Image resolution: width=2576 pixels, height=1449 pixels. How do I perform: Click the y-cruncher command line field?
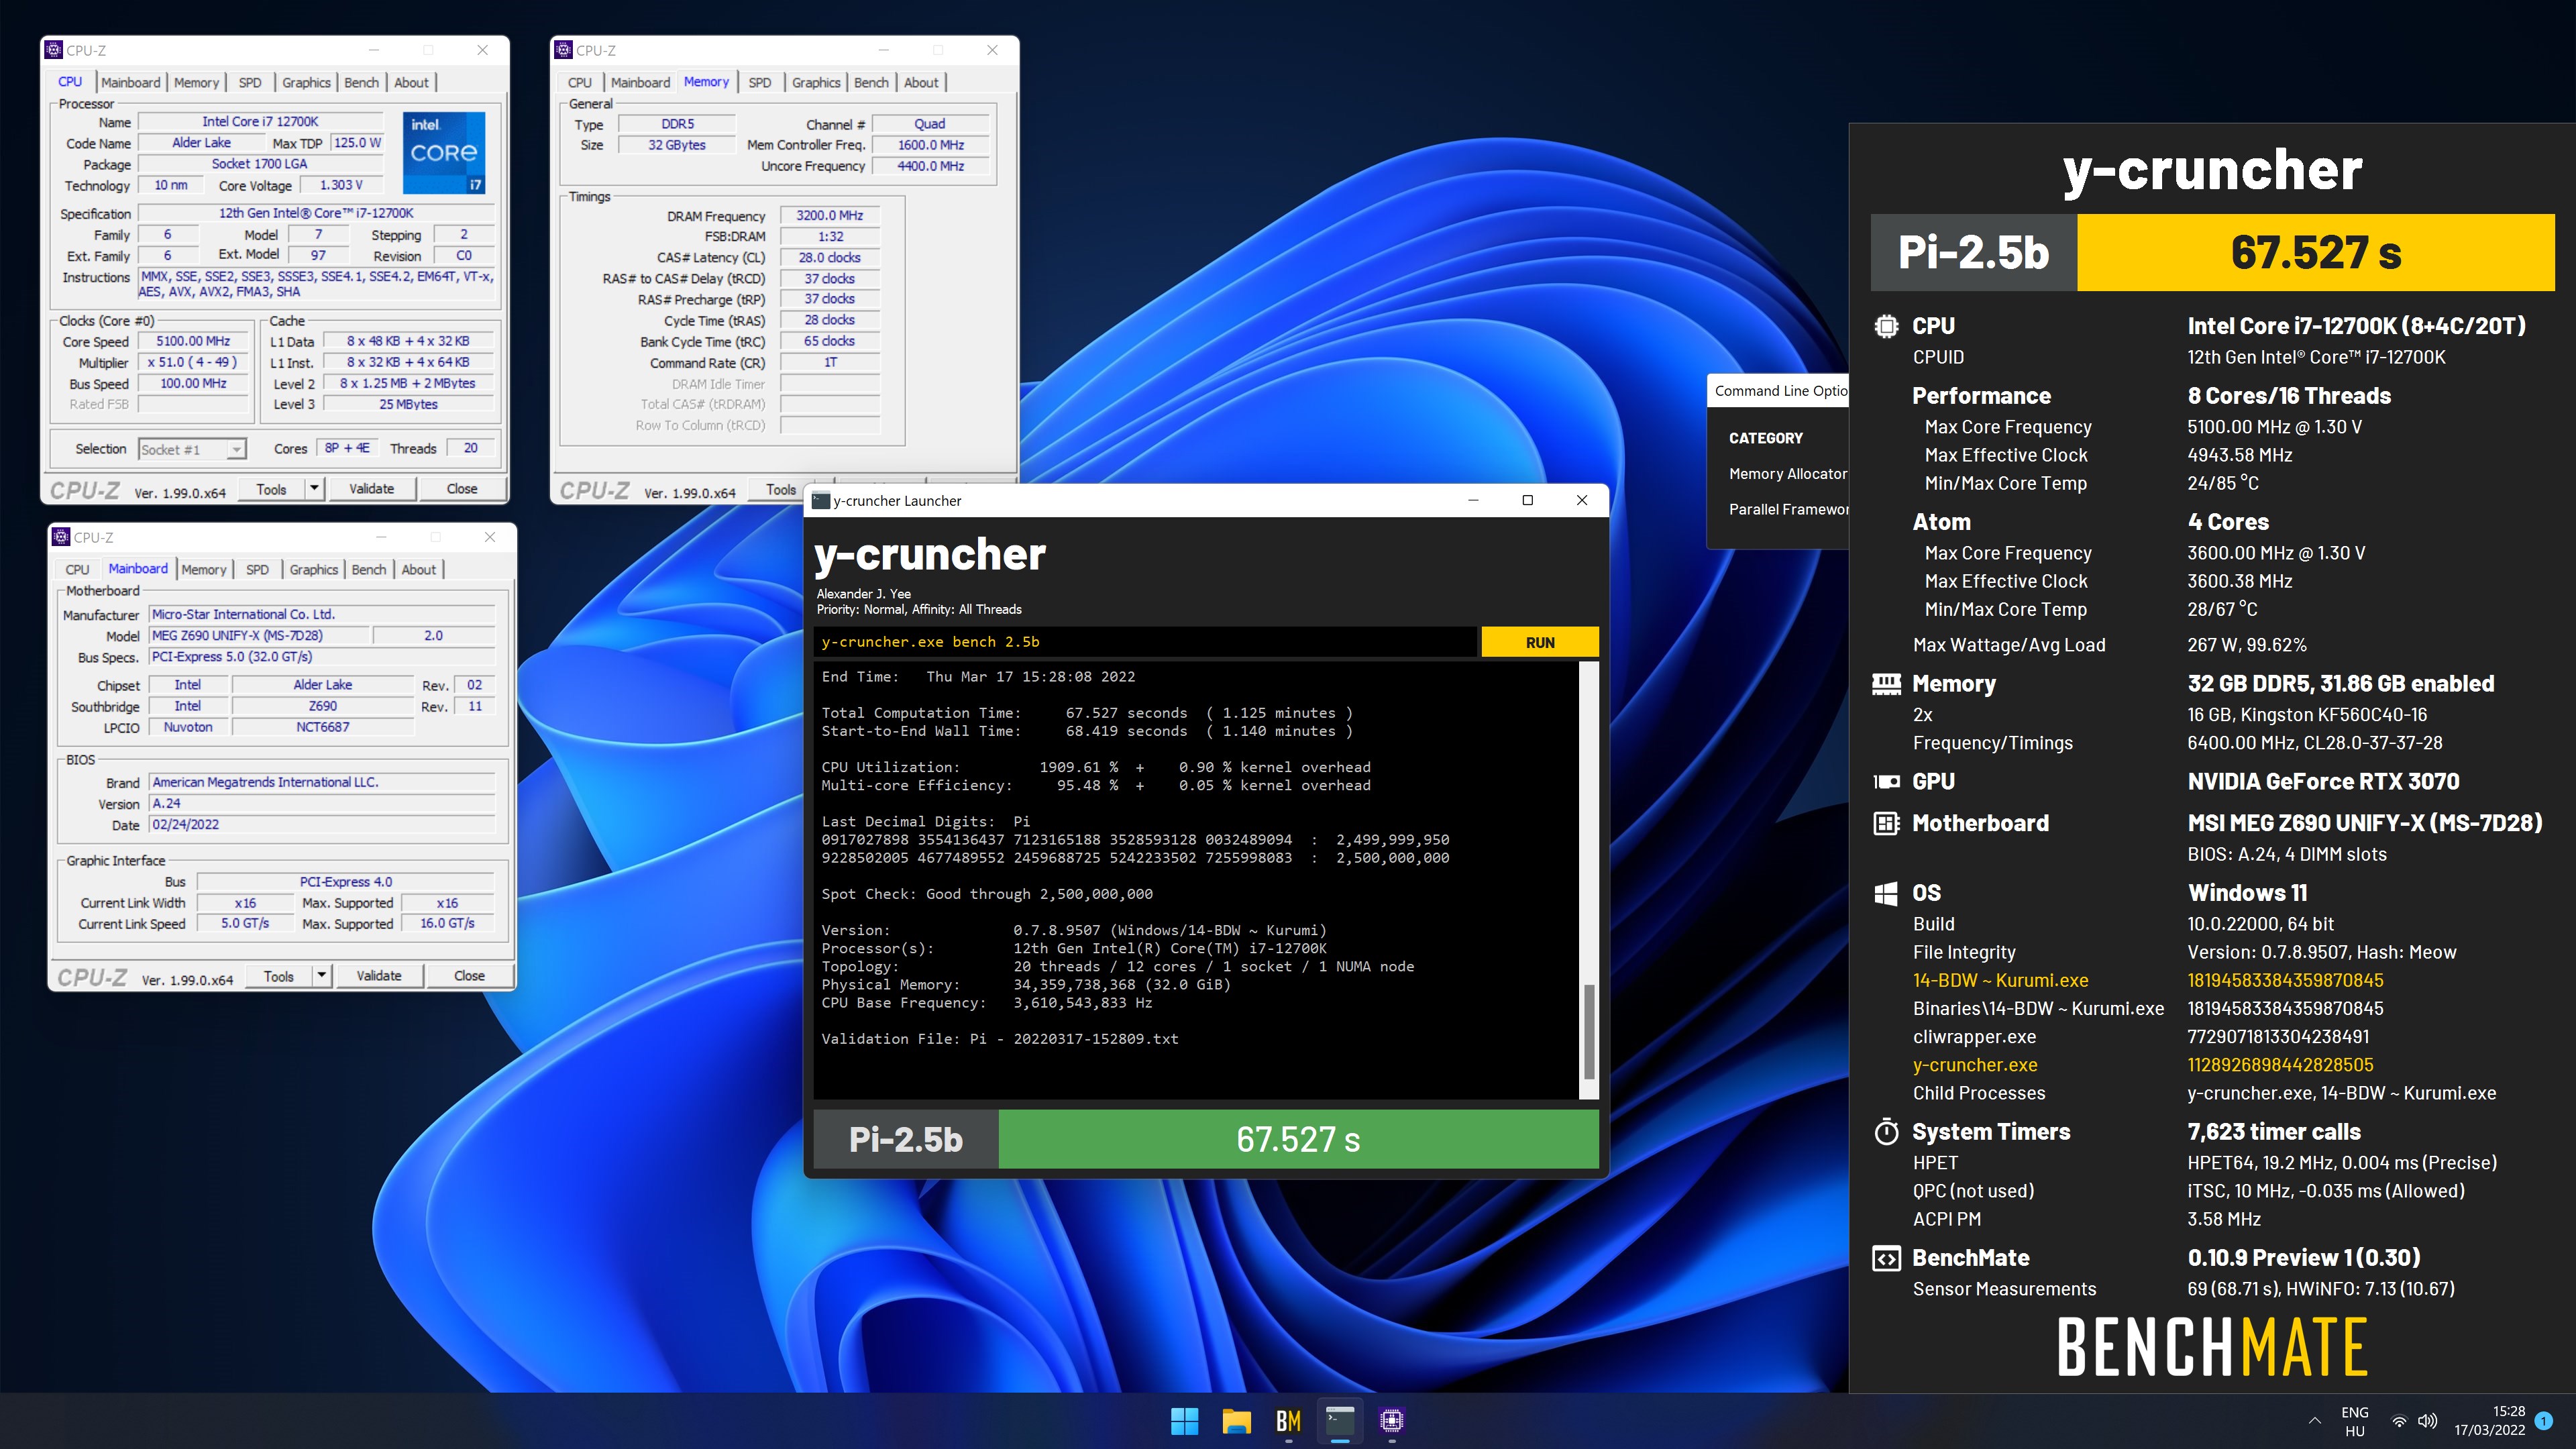point(1145,642)
